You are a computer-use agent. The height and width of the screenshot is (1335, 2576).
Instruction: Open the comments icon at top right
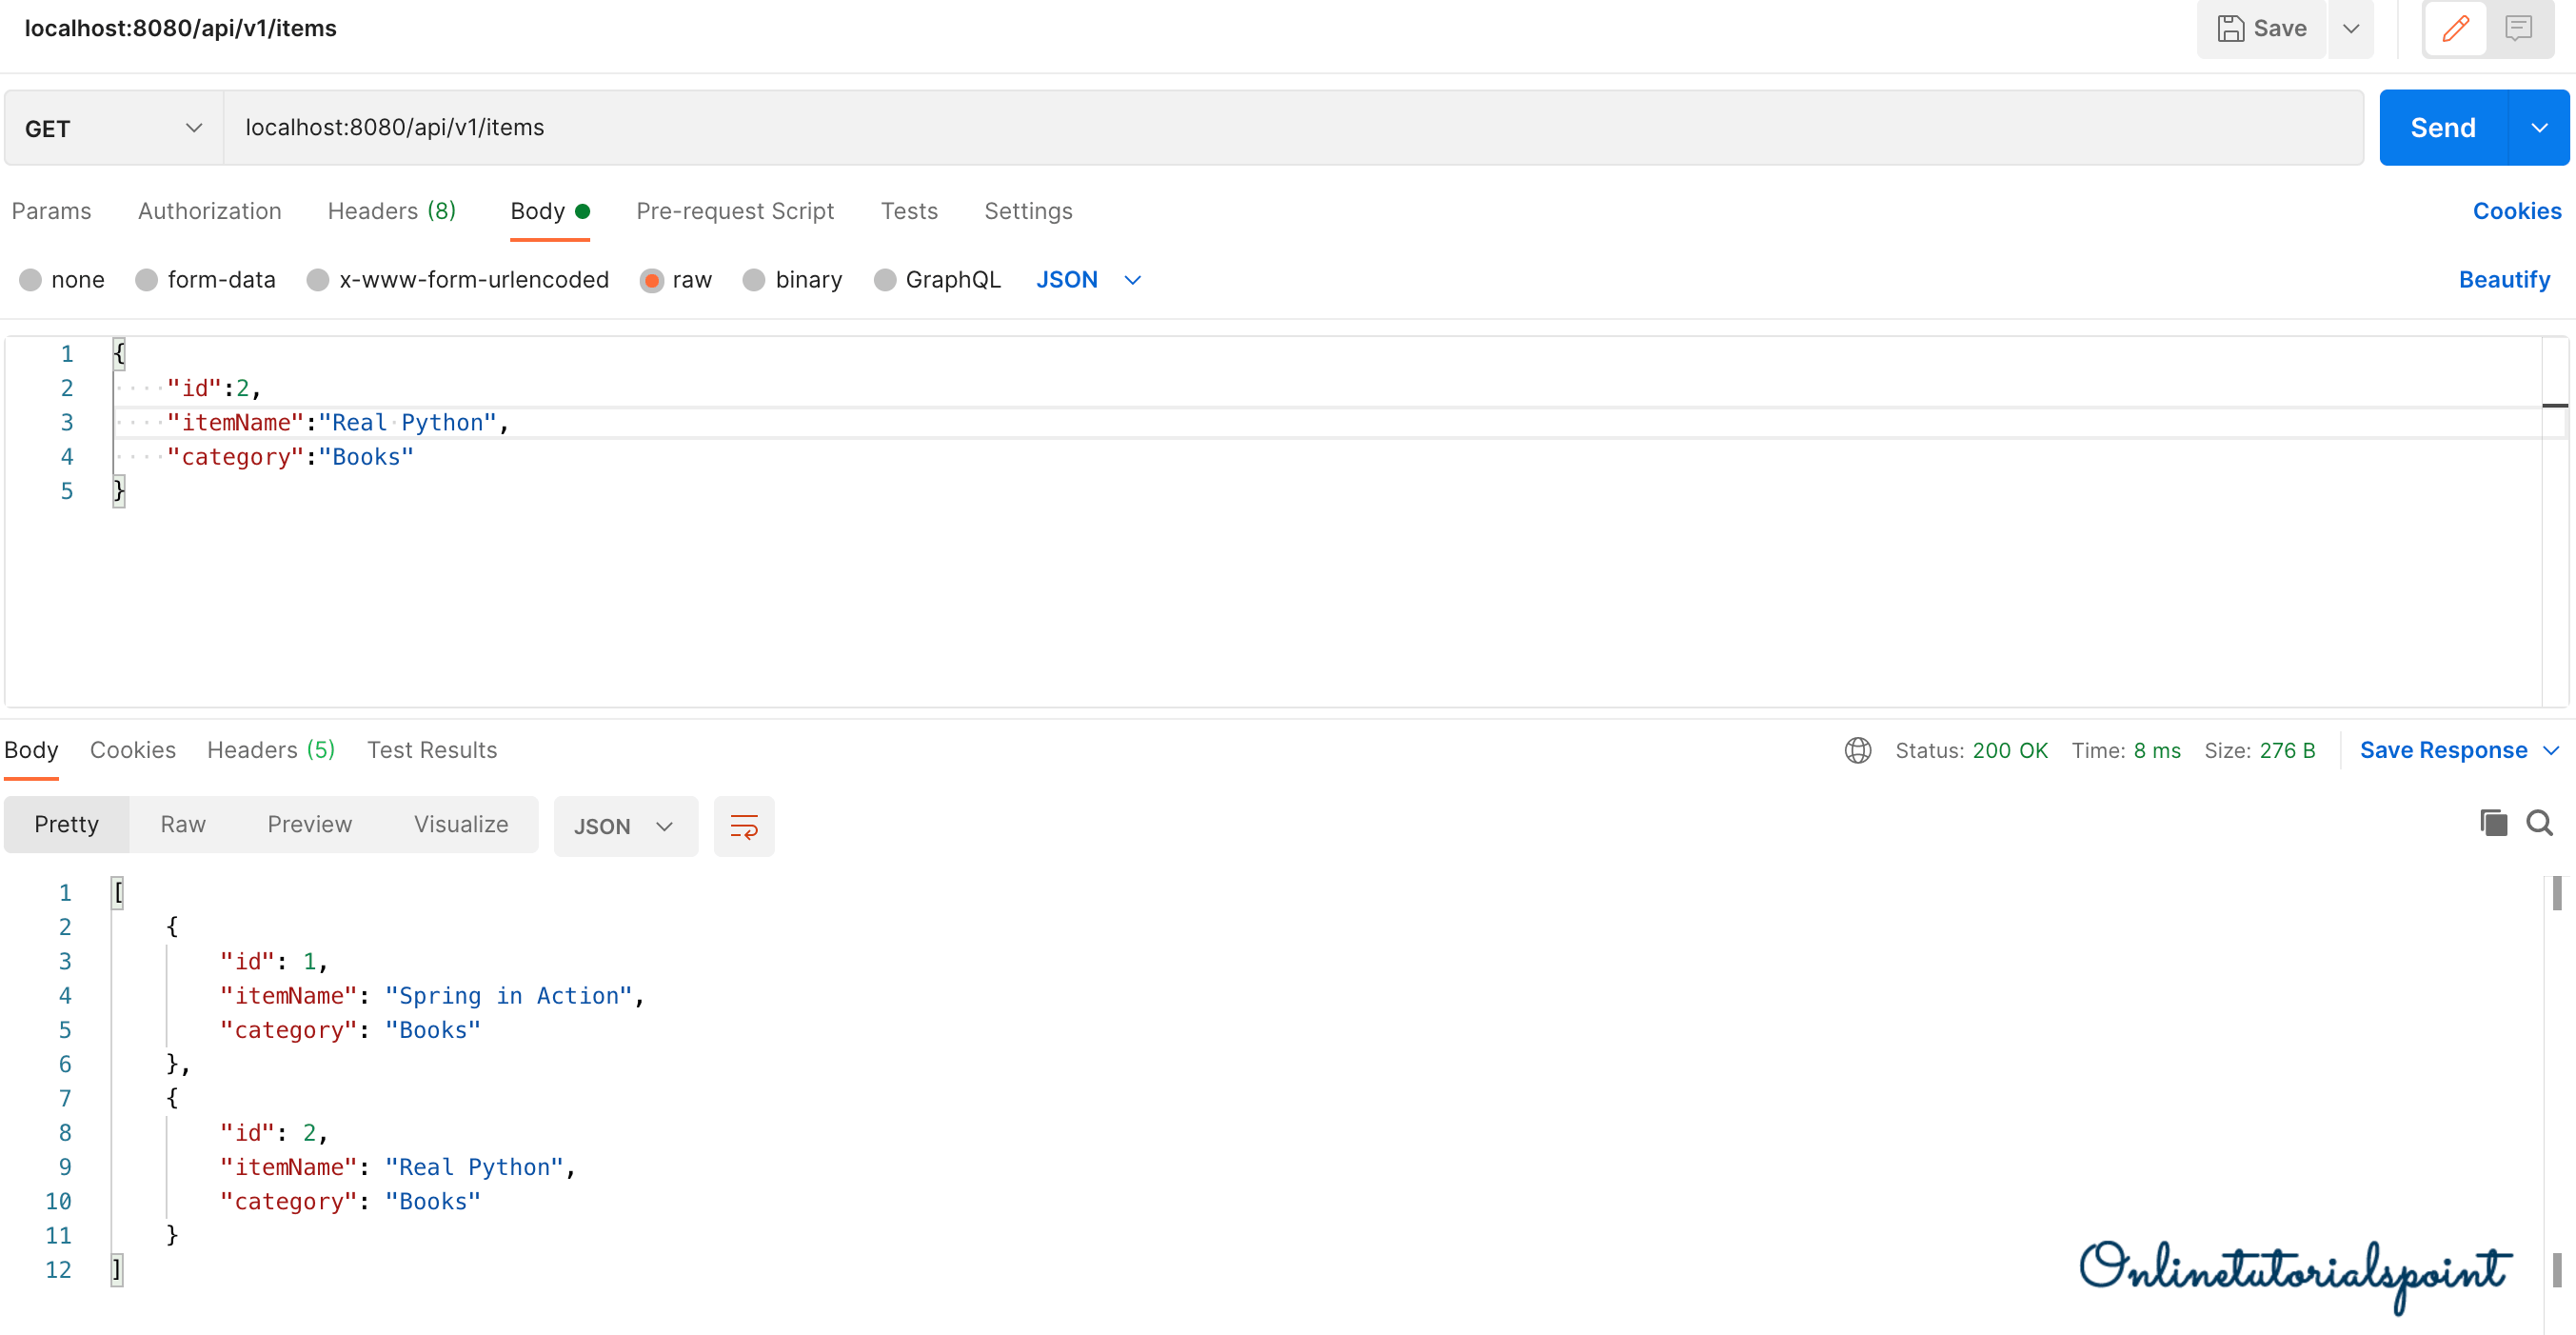point(2518,28)
